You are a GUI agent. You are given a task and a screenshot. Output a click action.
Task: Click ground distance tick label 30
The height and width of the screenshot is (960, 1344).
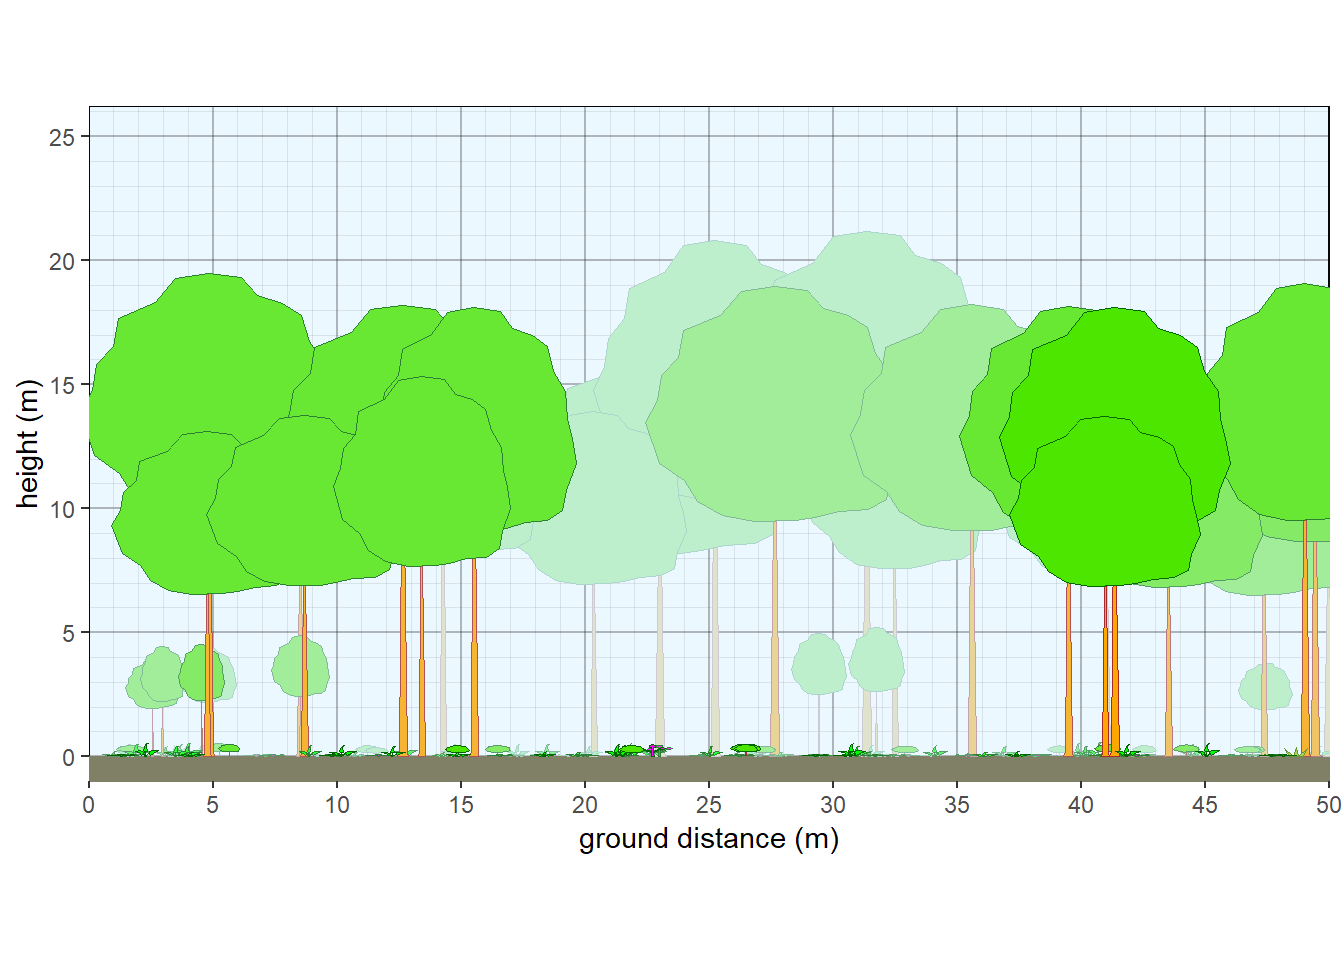pyautogui.click(x=833, y=805)
